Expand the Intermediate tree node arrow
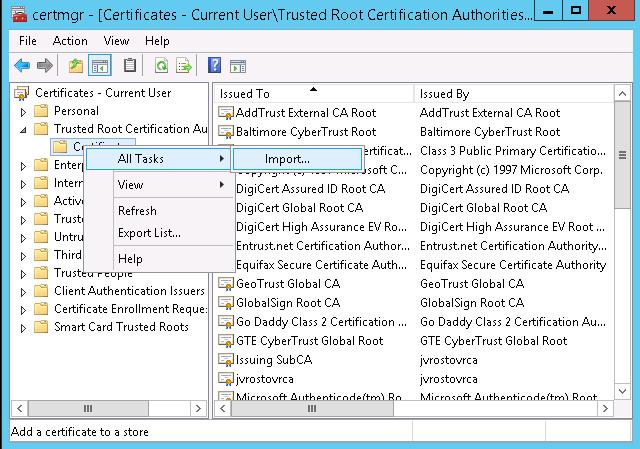The width and height of the screenshot is (640, 449). [x=23, y=184]
